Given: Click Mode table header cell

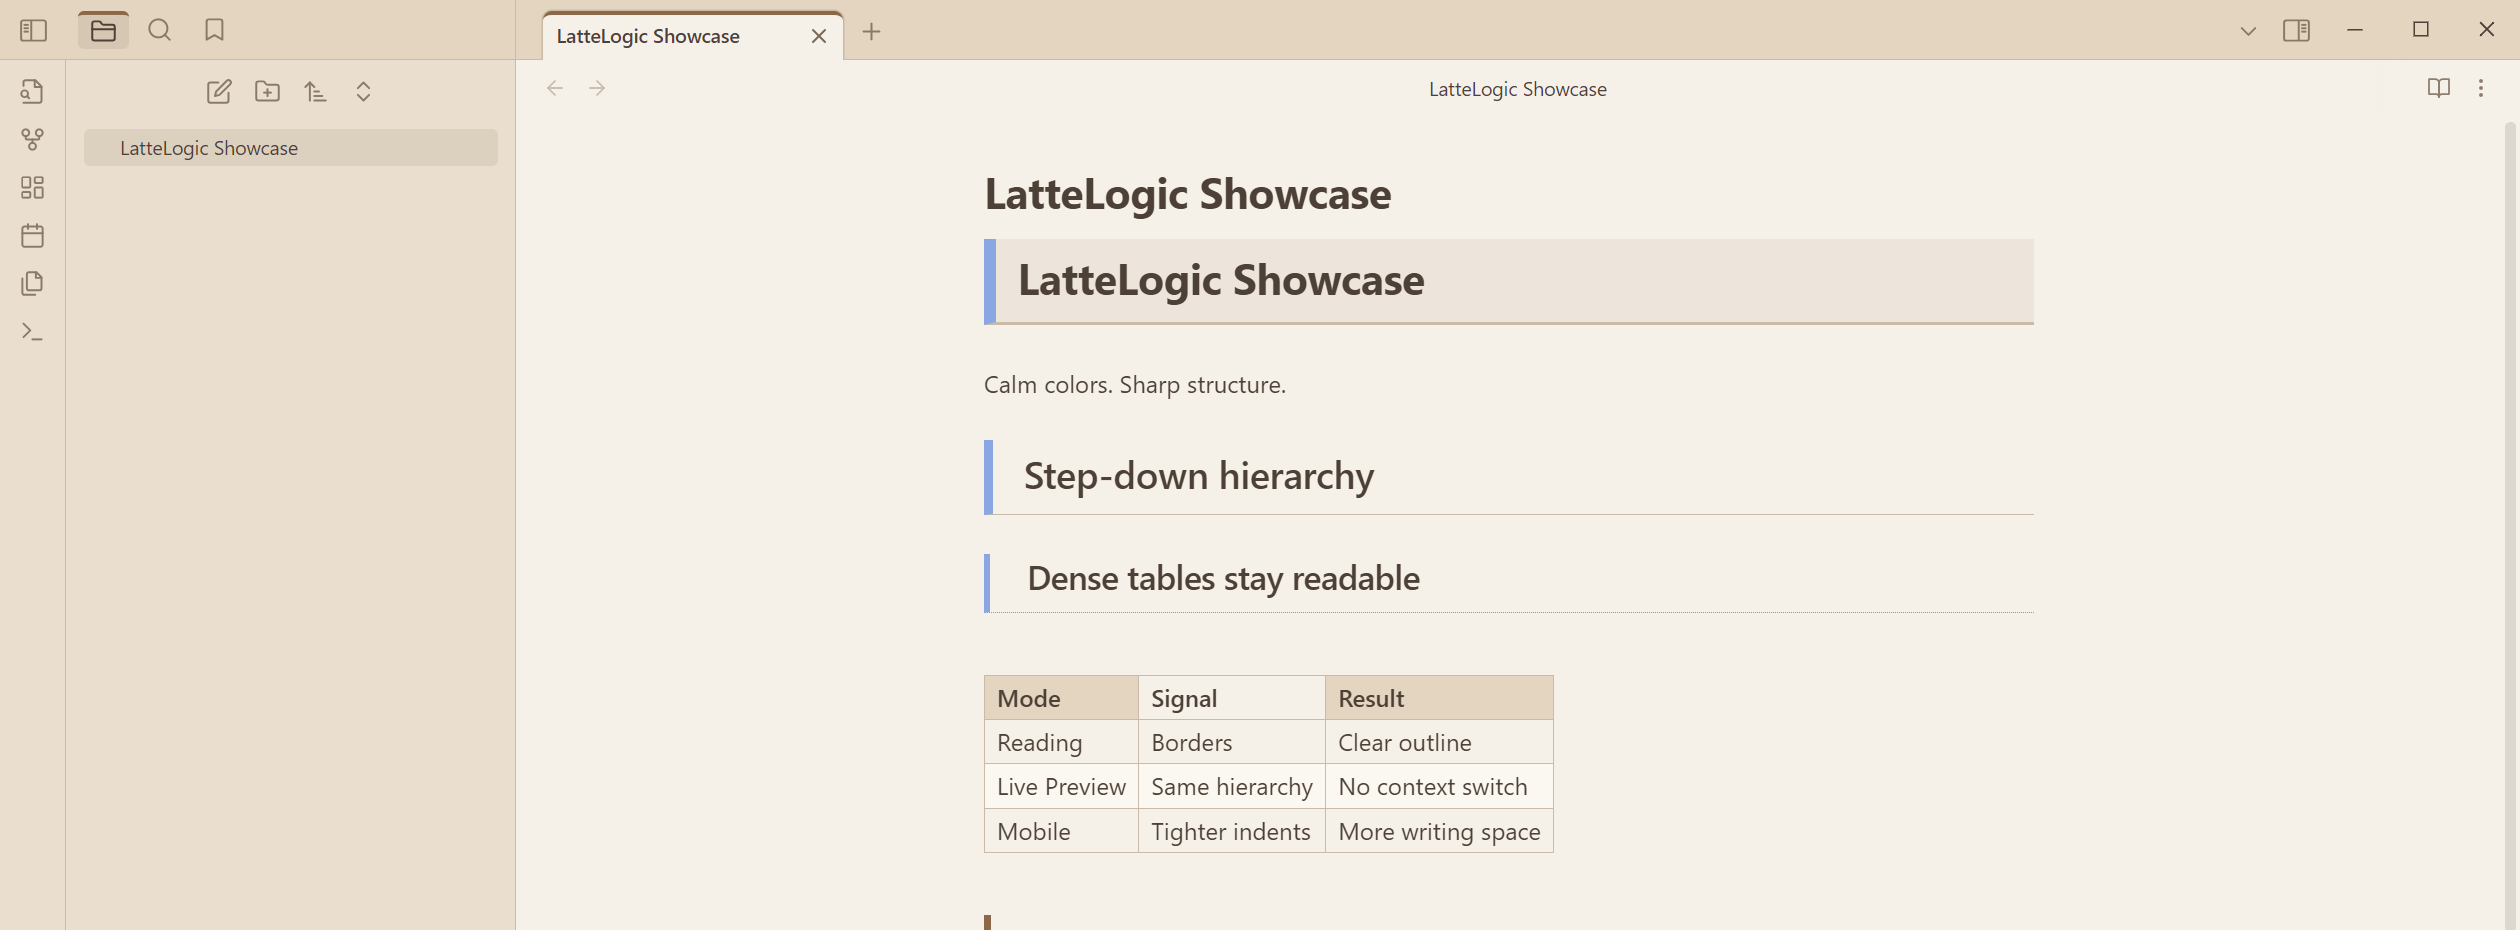Looking at the screenshot, I should (x=1061, y=698).
